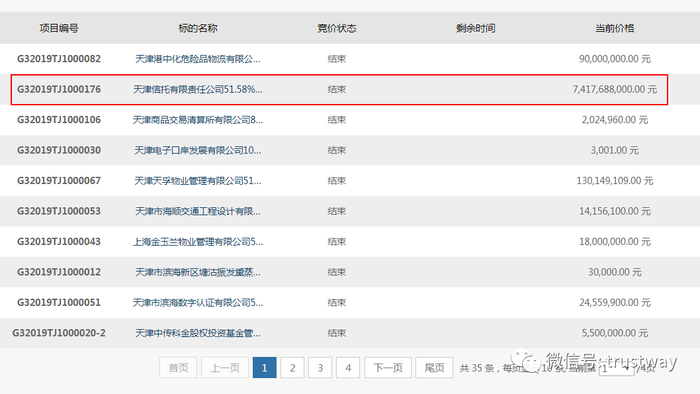Screen dimensions: 700x394
Task: Open the 天津信托有限责任公司51.58% listing link
Action: coord(198,89)
